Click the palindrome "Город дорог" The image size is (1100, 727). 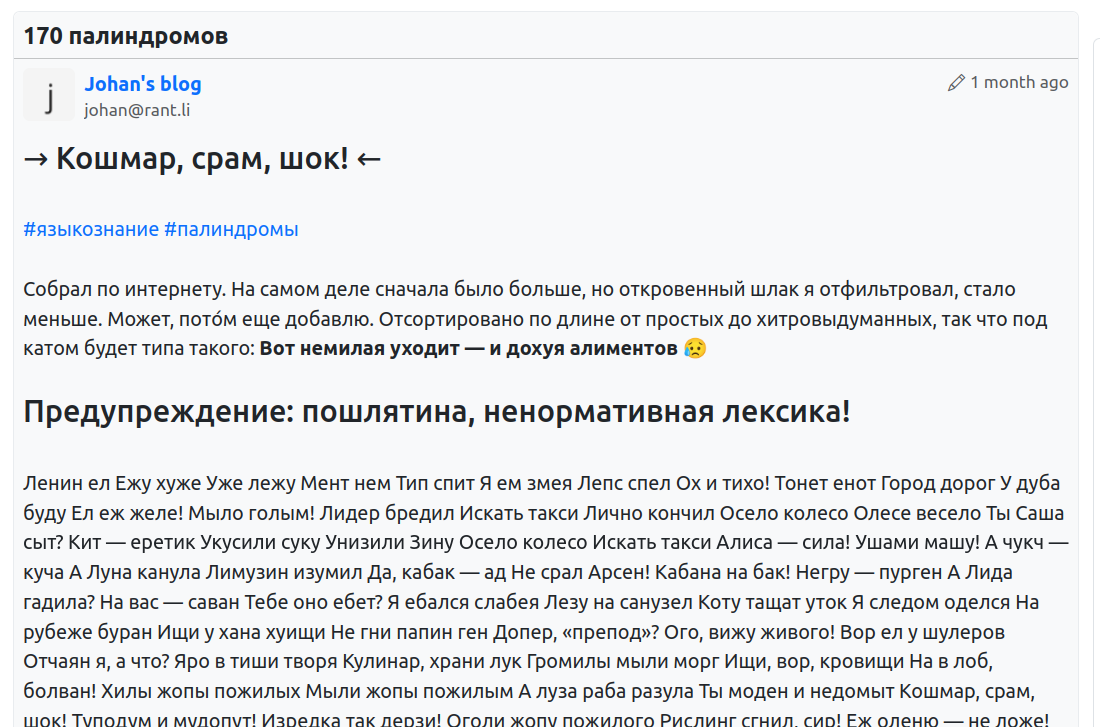(937, 483)
